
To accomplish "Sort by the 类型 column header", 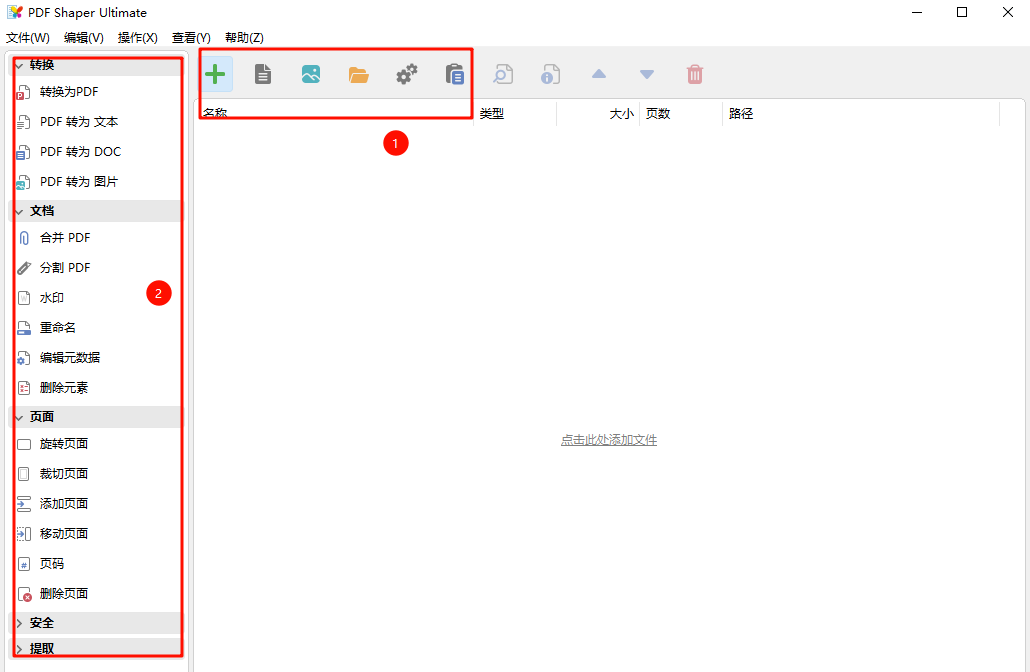I will pos(515,114).
